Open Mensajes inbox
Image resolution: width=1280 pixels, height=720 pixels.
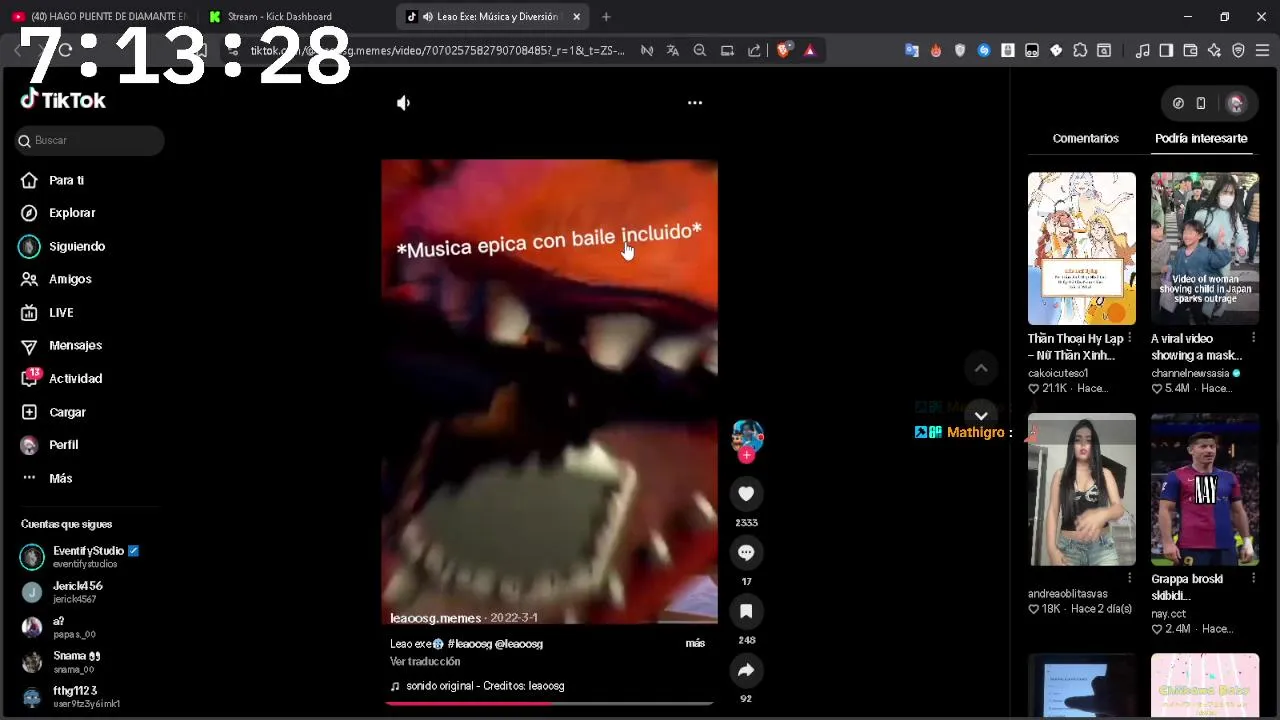point(75,345)
